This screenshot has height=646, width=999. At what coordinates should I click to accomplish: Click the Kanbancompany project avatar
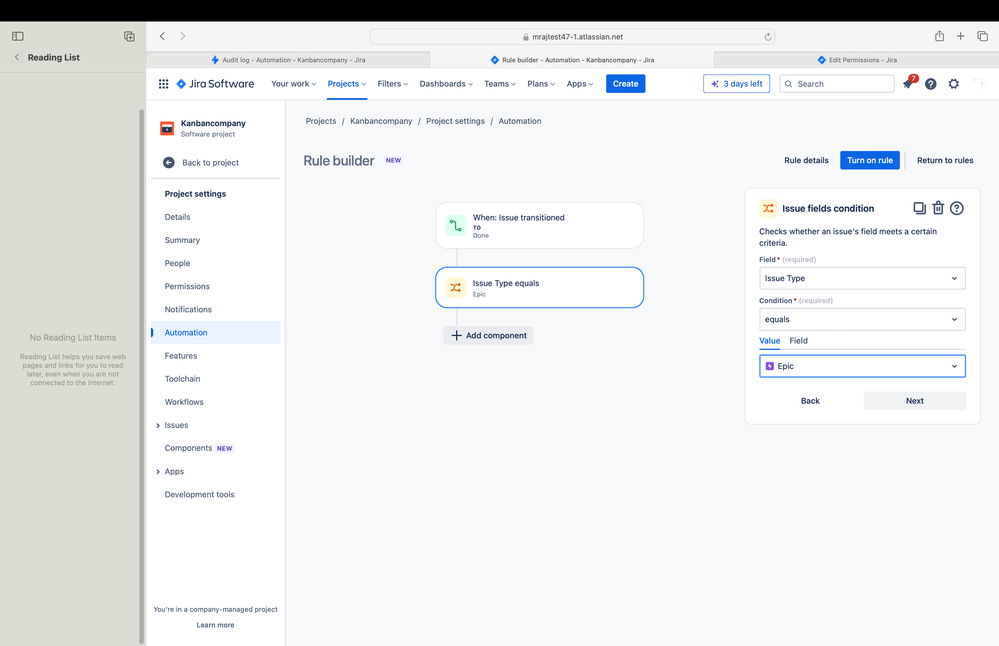(167, 128)
